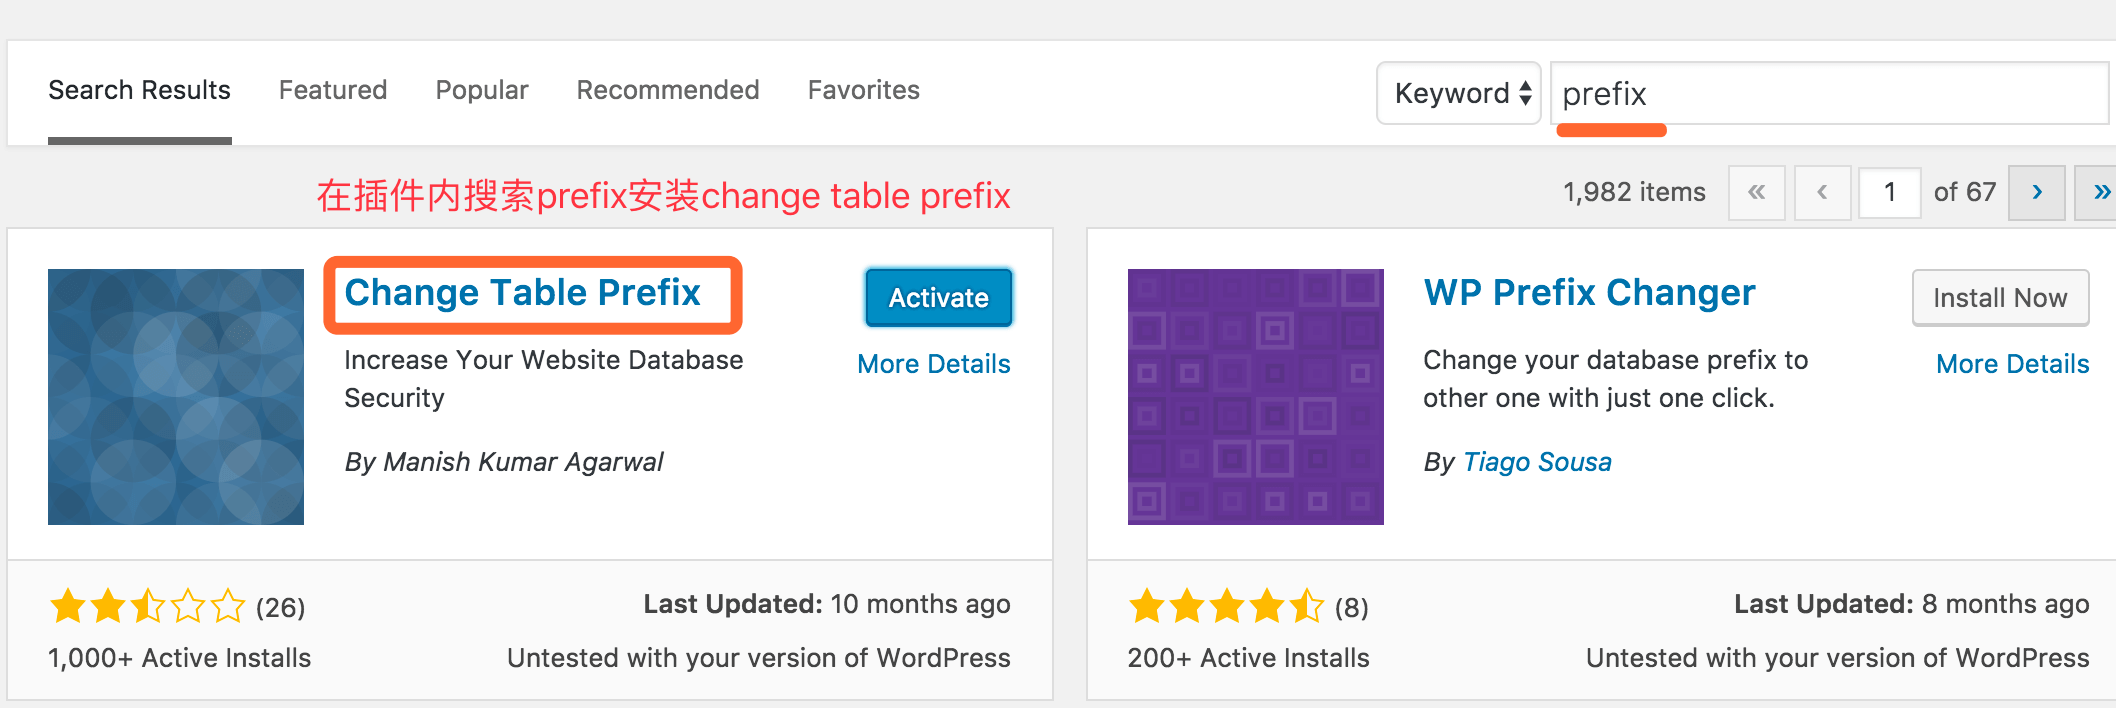Click the WP Prefix Changer purple thumbnail
Viewport: 2116px width, 708px height.
pyautogui.click(x=1255, y=396)
